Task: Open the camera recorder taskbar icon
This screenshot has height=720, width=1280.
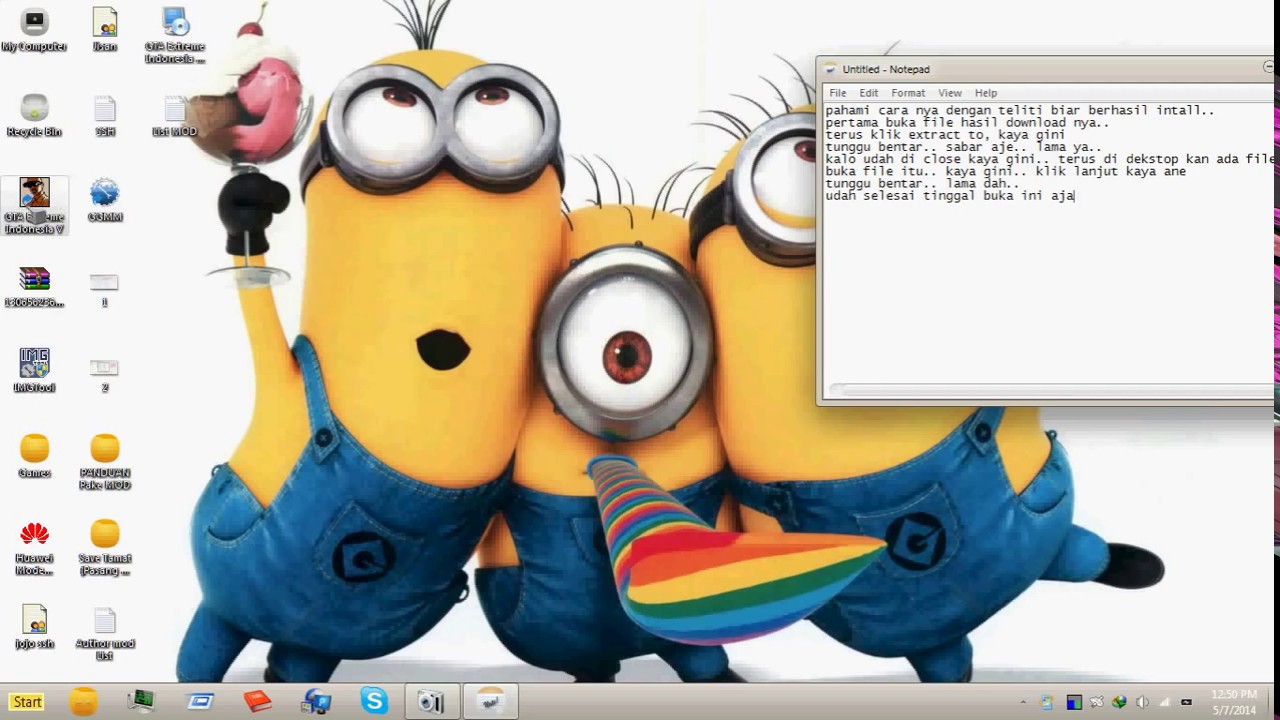Action: tap(431, 702)
